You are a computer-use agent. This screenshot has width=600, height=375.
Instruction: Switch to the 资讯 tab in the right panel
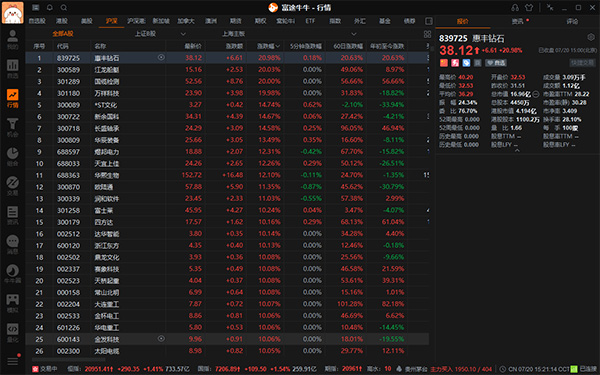pyautogui.click(x=517, y=21)
